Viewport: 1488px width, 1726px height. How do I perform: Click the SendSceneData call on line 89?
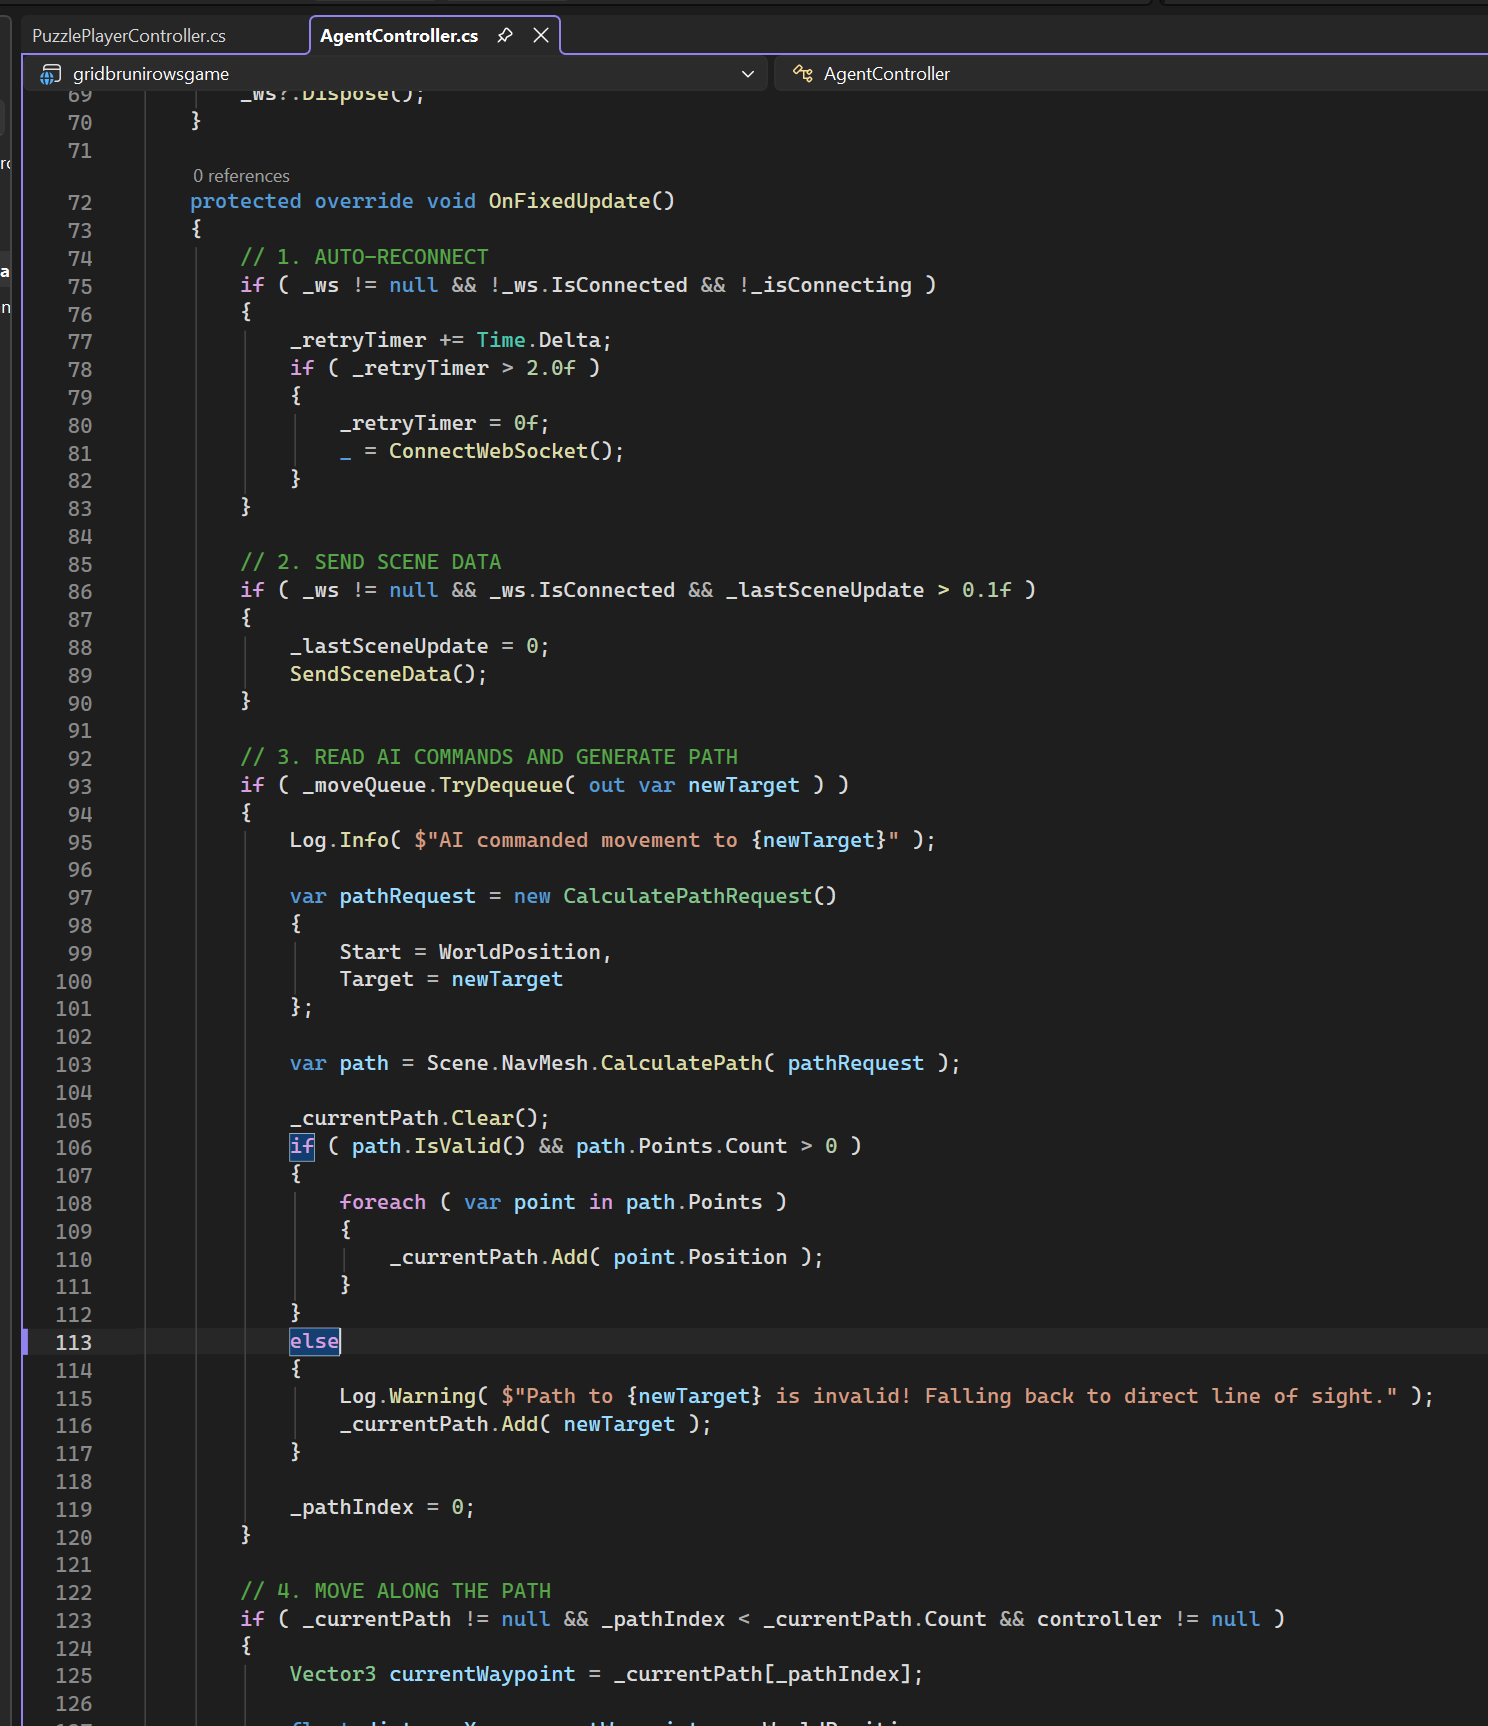pyautogui.click(x=370, y=674)
